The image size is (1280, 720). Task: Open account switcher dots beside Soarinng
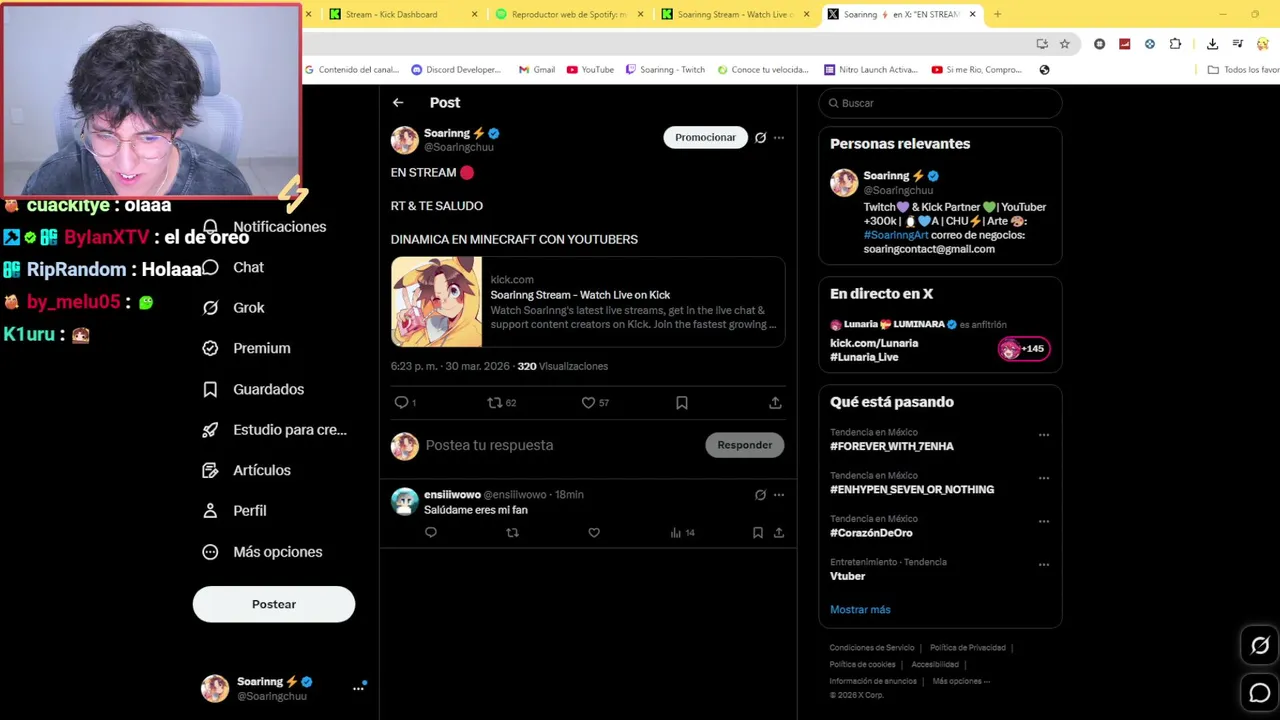click(x=358, y=688)
